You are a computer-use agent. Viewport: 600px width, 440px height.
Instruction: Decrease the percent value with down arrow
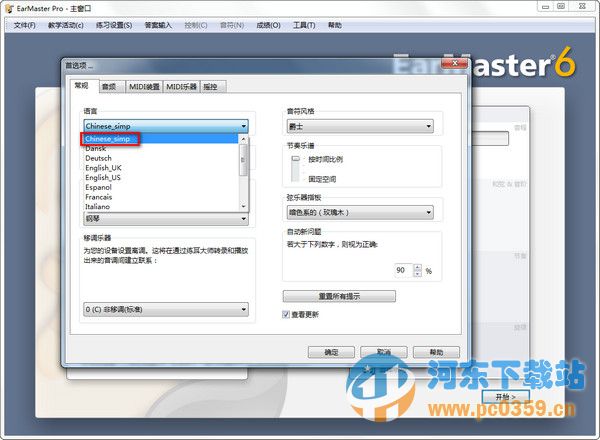(417, 274)
